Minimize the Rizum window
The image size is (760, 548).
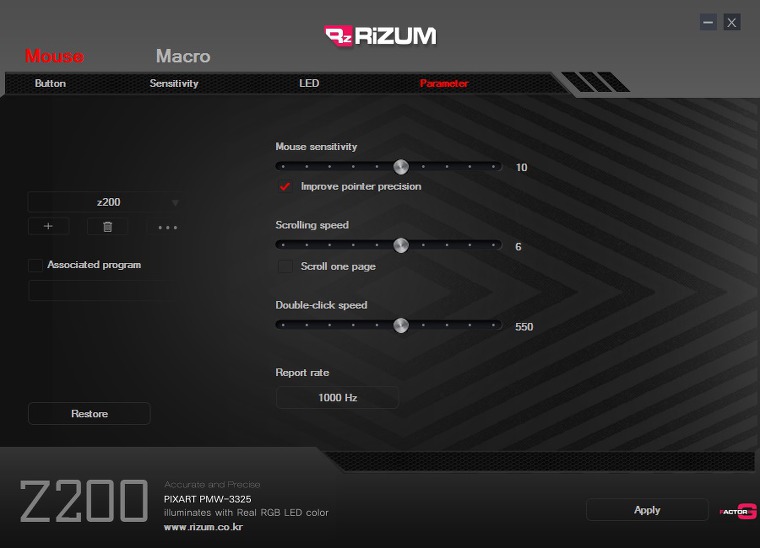tap(708, 22)
